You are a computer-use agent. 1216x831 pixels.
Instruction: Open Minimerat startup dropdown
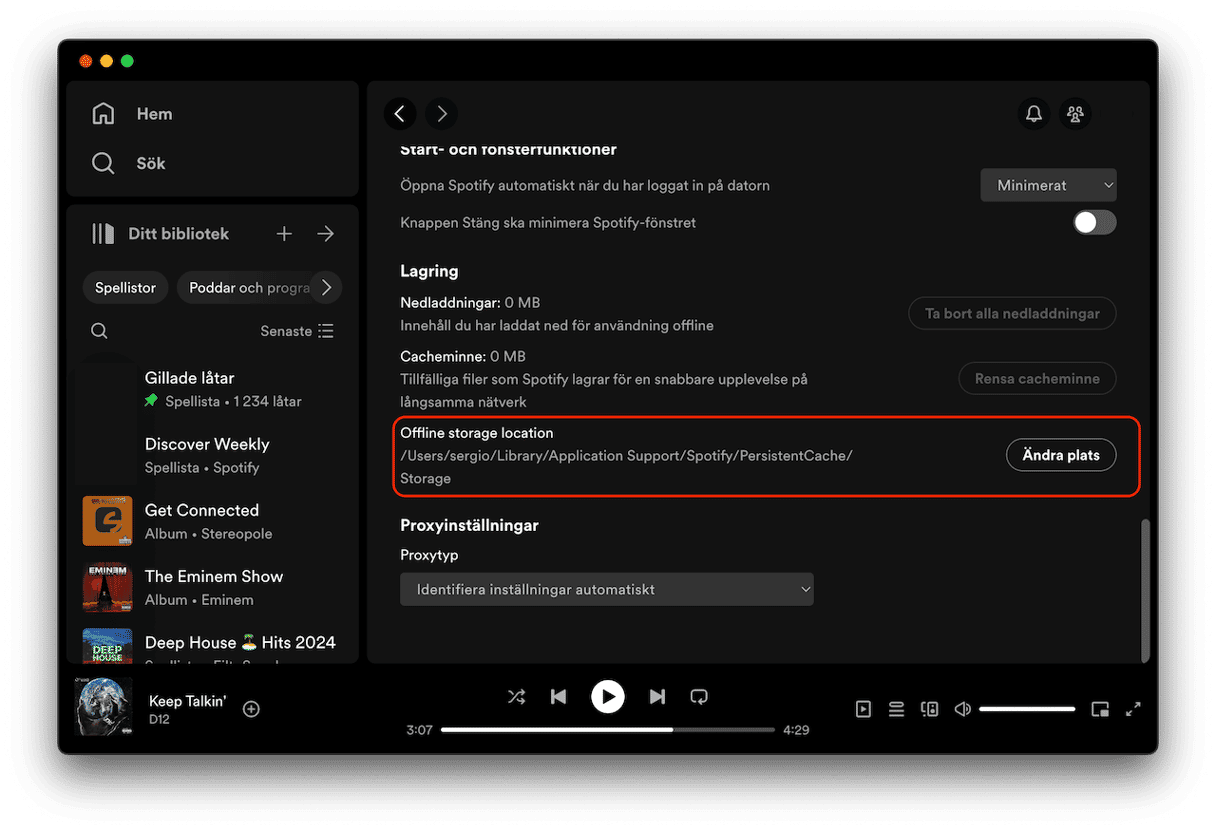1048,185
